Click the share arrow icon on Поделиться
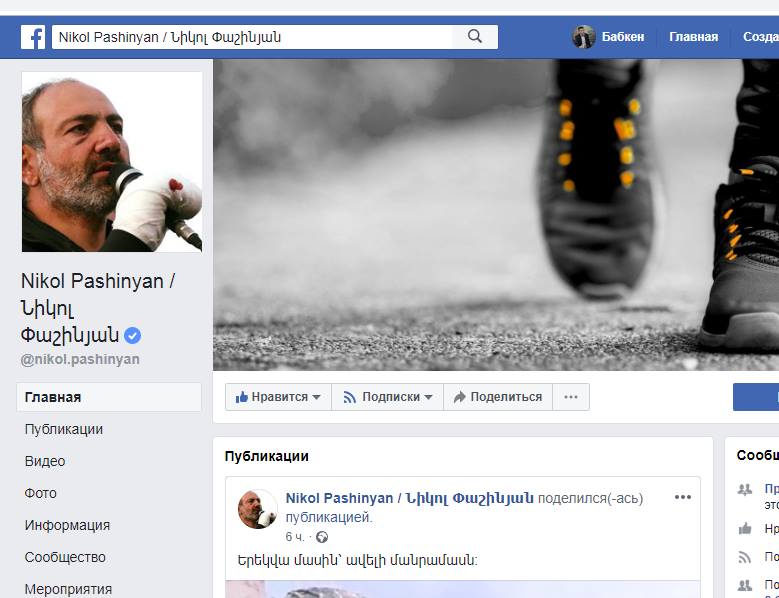The height and width of the screenshot is (598, 779). pos(460,397)
